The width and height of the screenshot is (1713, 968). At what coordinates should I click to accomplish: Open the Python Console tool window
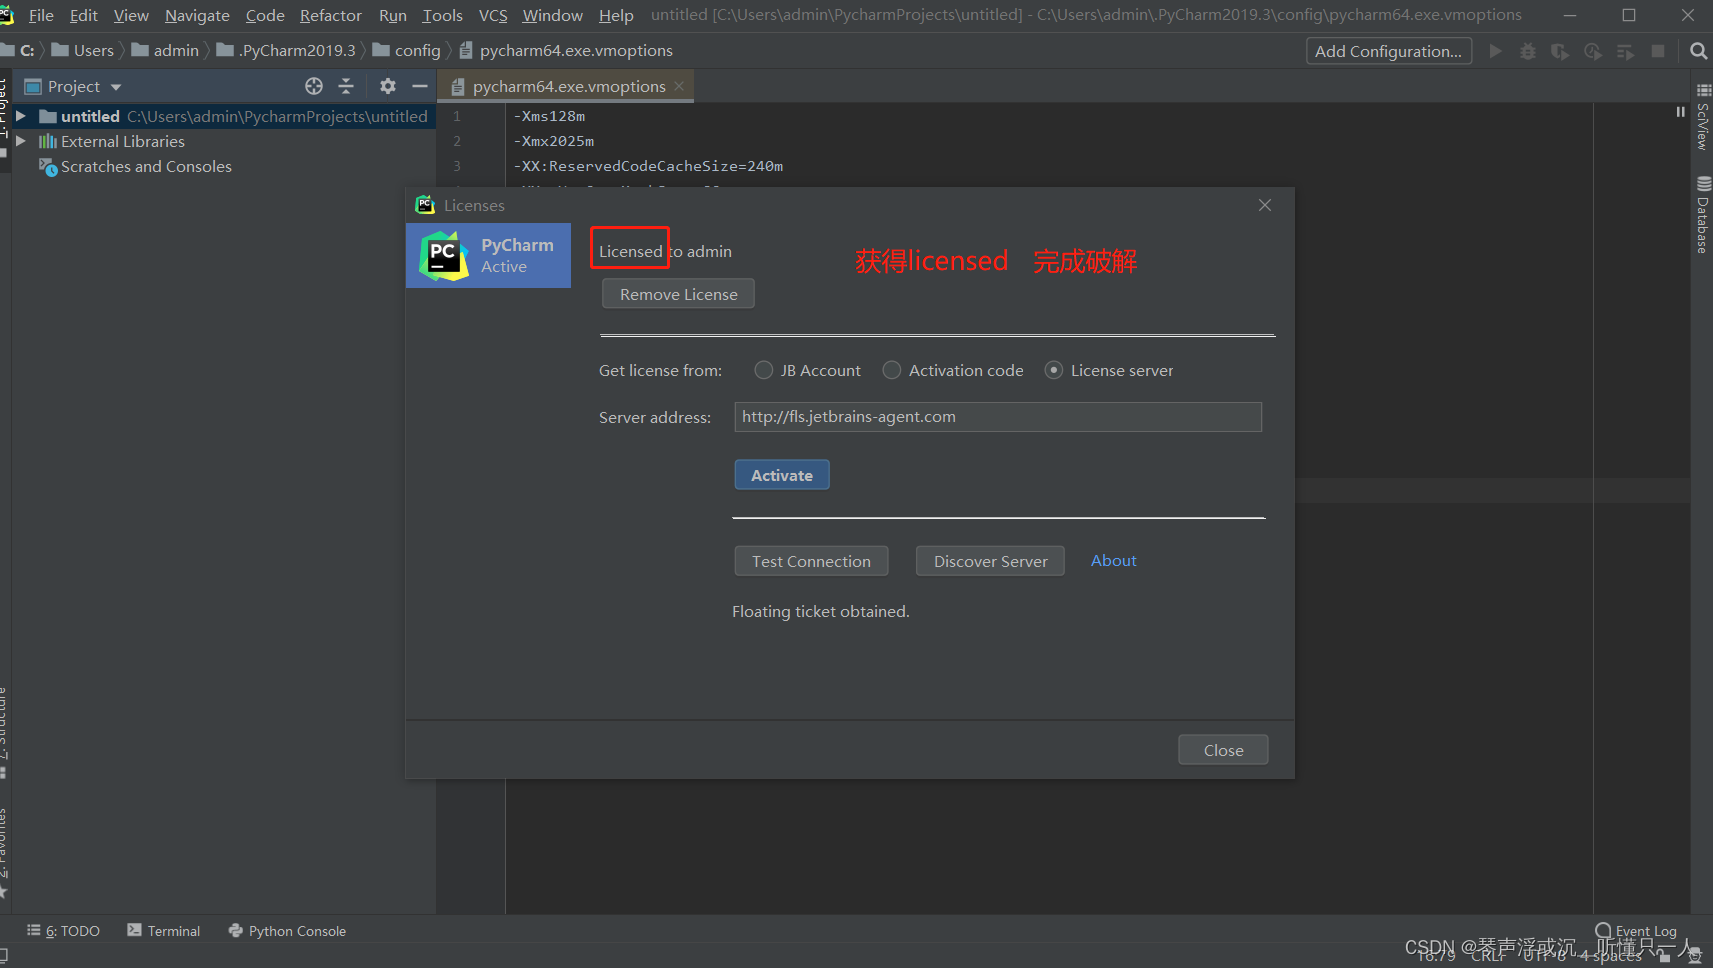pyautogui.click(x=287, y=931)
